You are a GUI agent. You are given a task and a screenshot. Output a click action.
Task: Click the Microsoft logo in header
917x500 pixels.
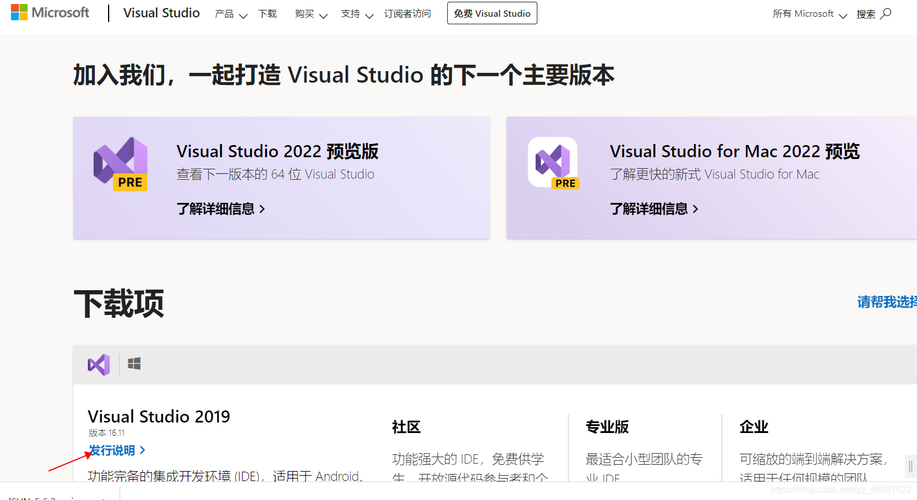tap(50, 13)
